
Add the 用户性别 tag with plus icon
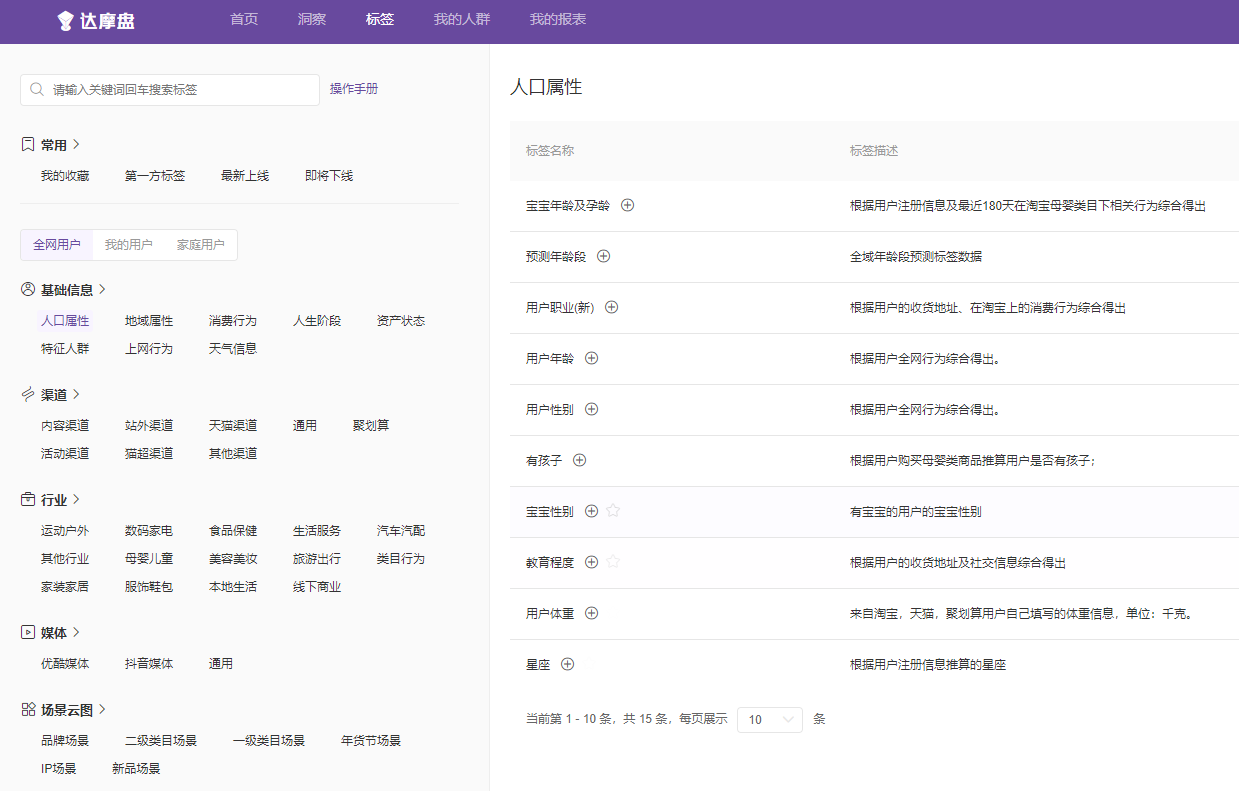592,409
